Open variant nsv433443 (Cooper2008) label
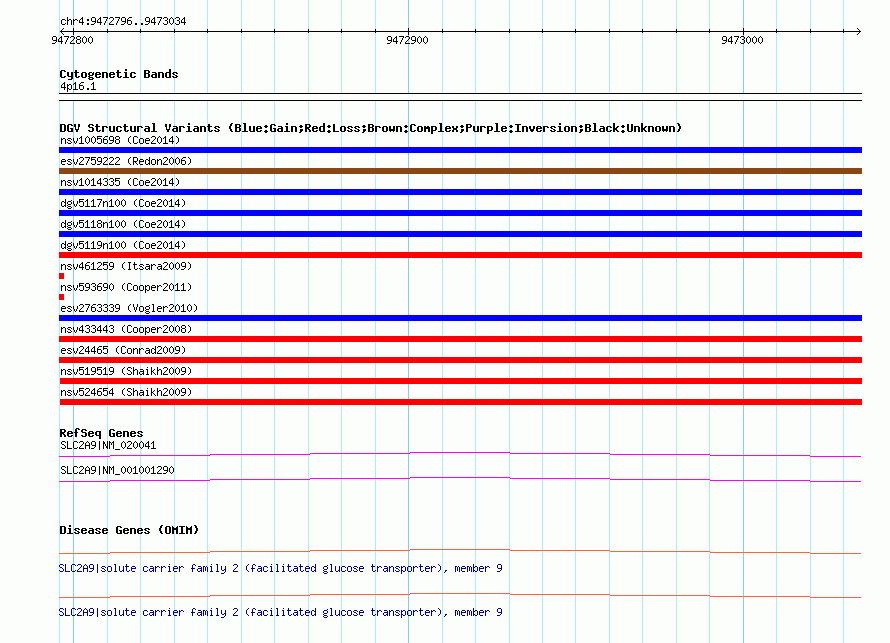Viewport: 890px width, 643px height. pyautogui.click(x=126, y=329)
